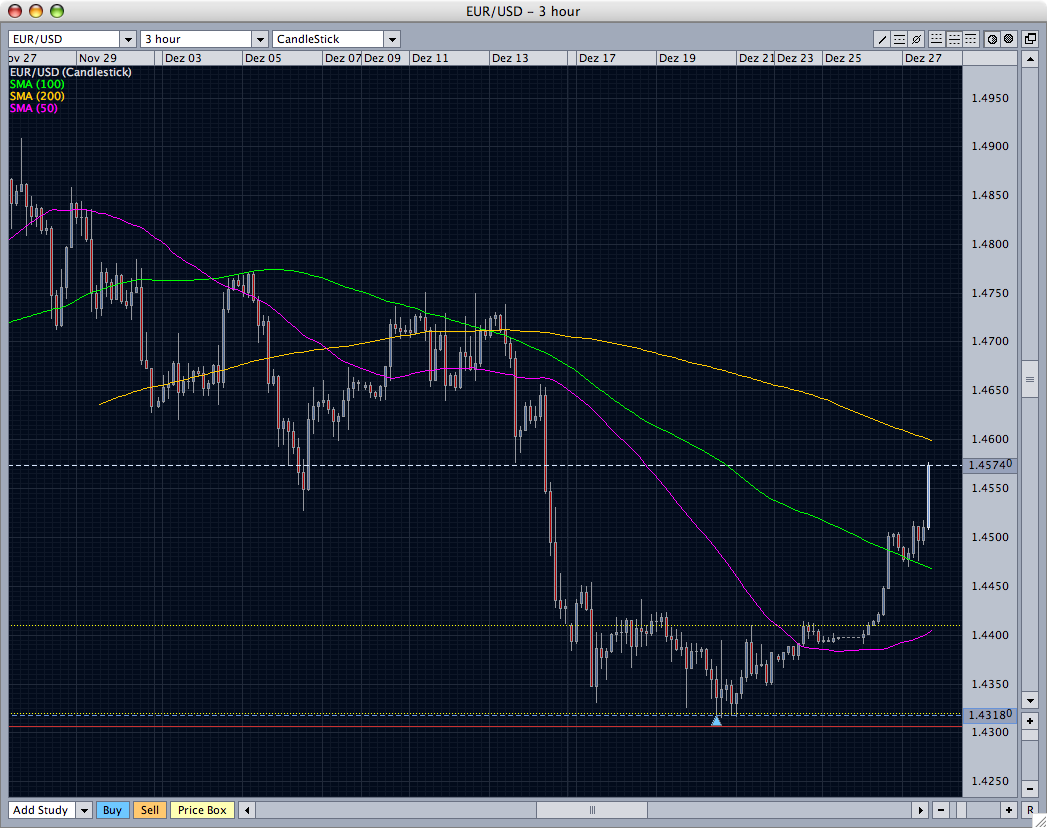
Task: Click the dark theme circle icon
Action: [x=1006, y=38]
